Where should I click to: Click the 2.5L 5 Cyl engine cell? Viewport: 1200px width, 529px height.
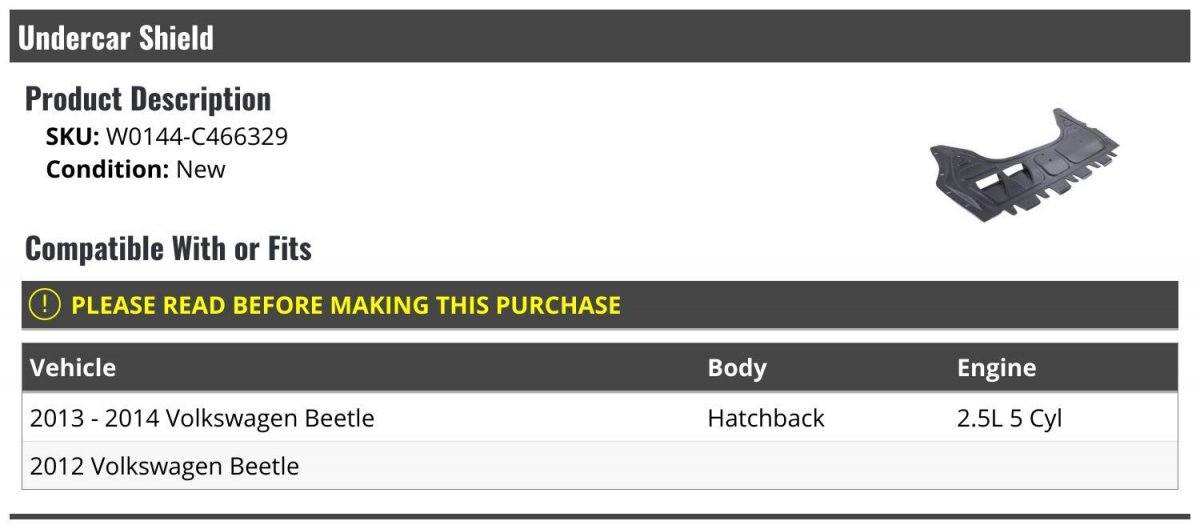tap(1009, 418)
